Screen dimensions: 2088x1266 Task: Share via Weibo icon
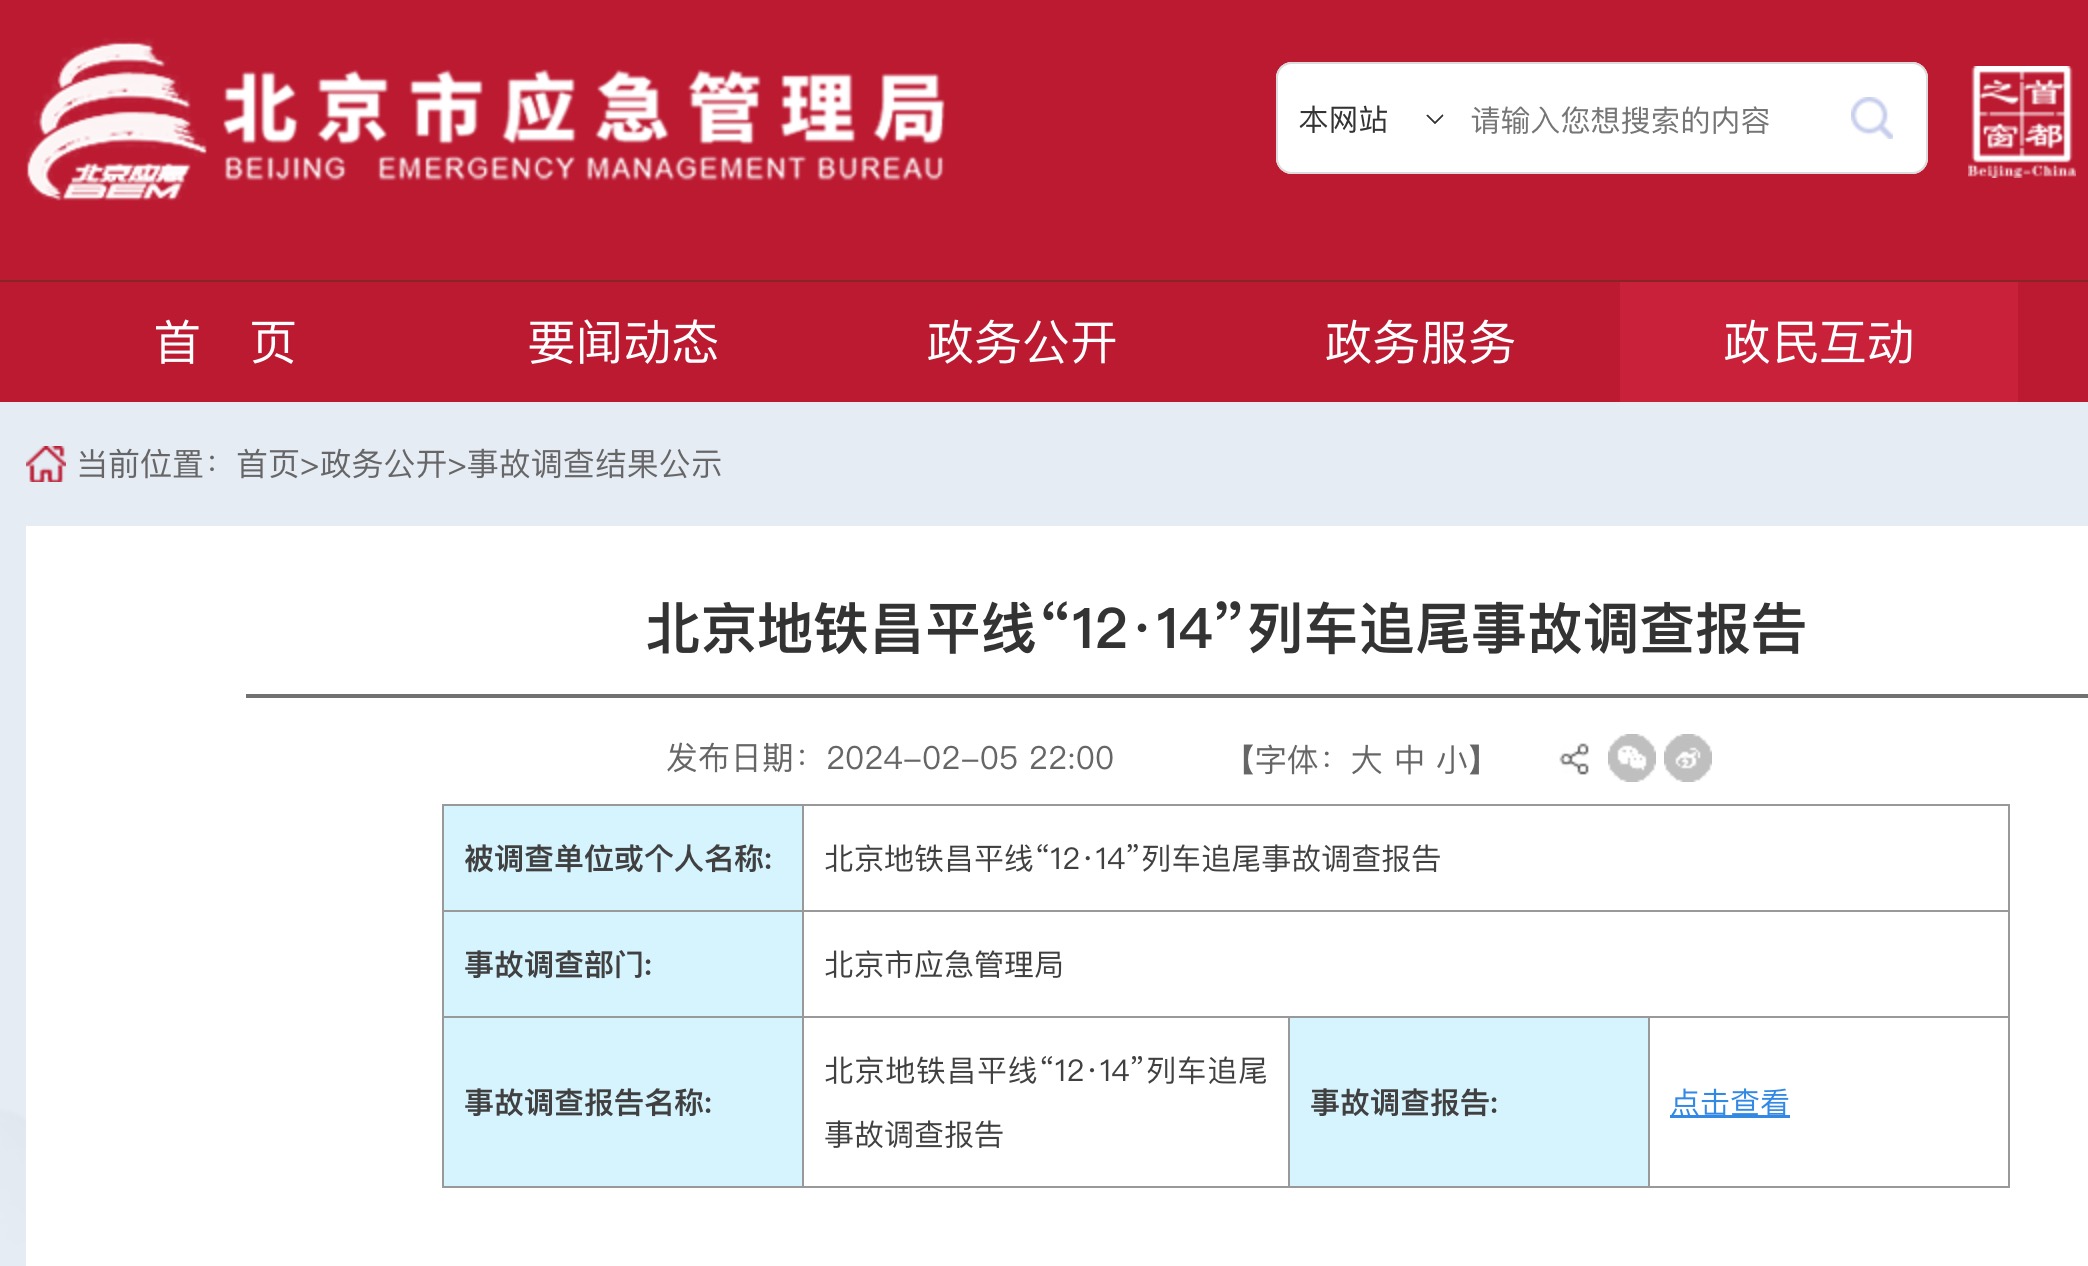tap(1688, 758)
